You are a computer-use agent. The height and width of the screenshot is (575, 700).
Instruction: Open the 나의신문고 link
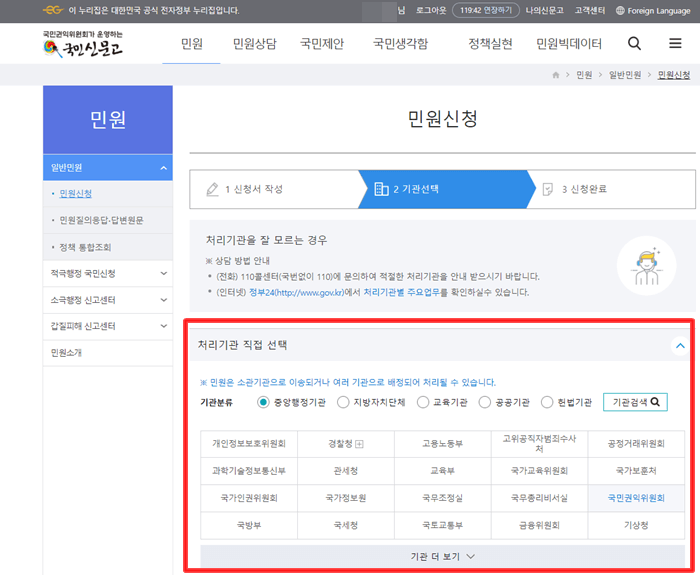click(x=544, y=10)
